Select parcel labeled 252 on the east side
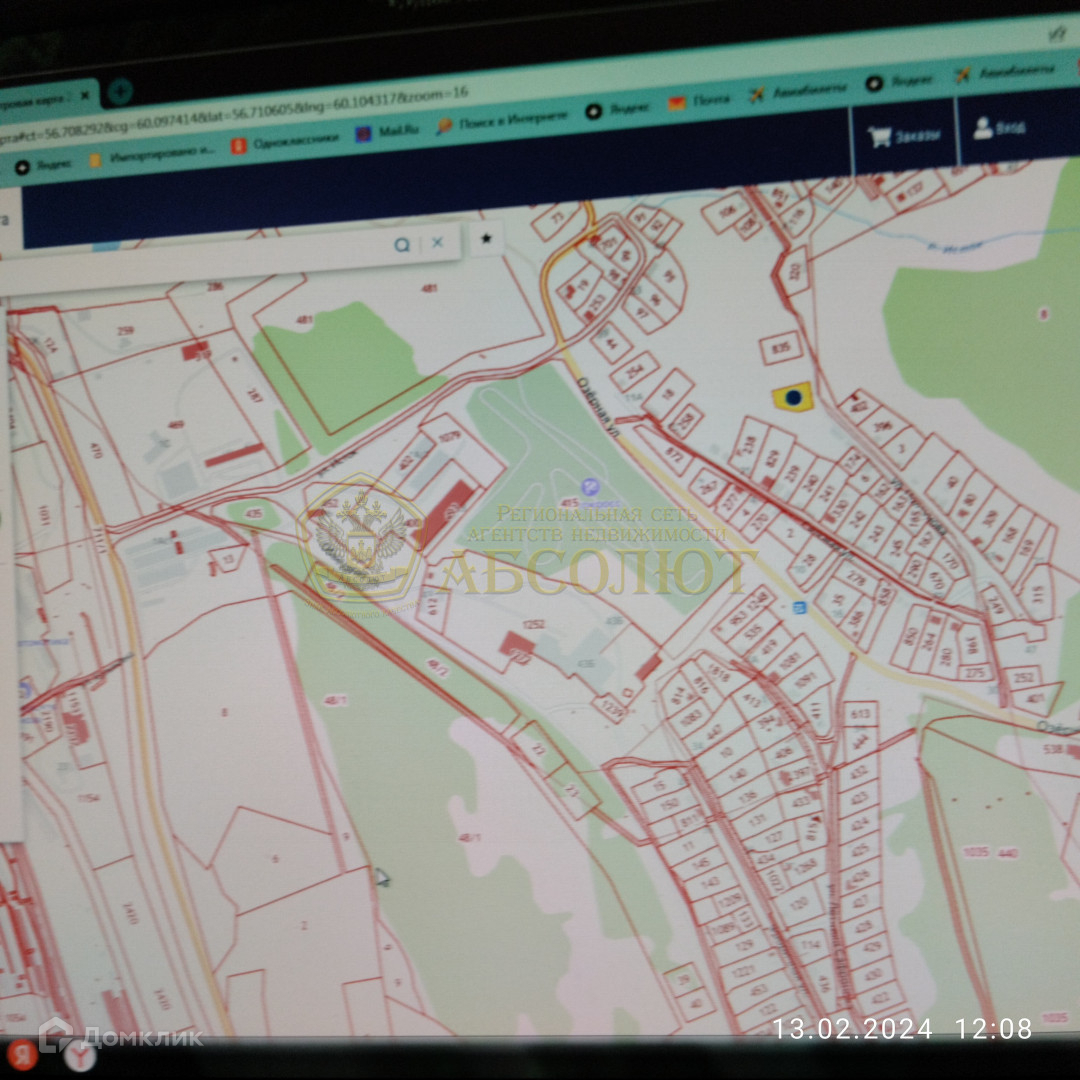The height and width of the screenshot is (1080, 1080). [1024, 678]
